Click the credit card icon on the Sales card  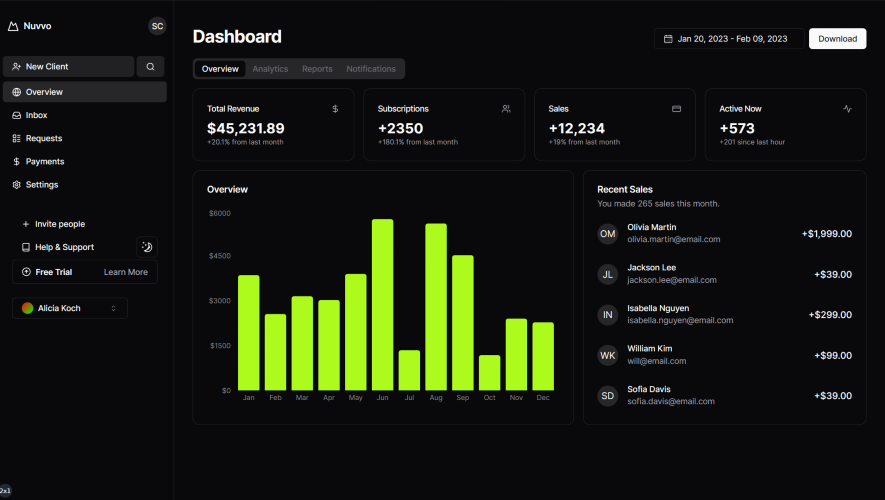point(676,109)
